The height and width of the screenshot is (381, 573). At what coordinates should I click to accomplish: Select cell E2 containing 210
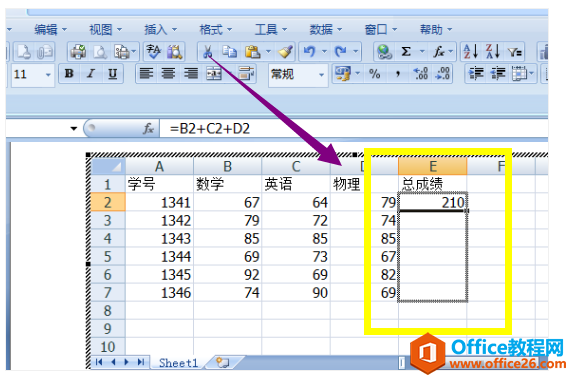pos(433,202)
